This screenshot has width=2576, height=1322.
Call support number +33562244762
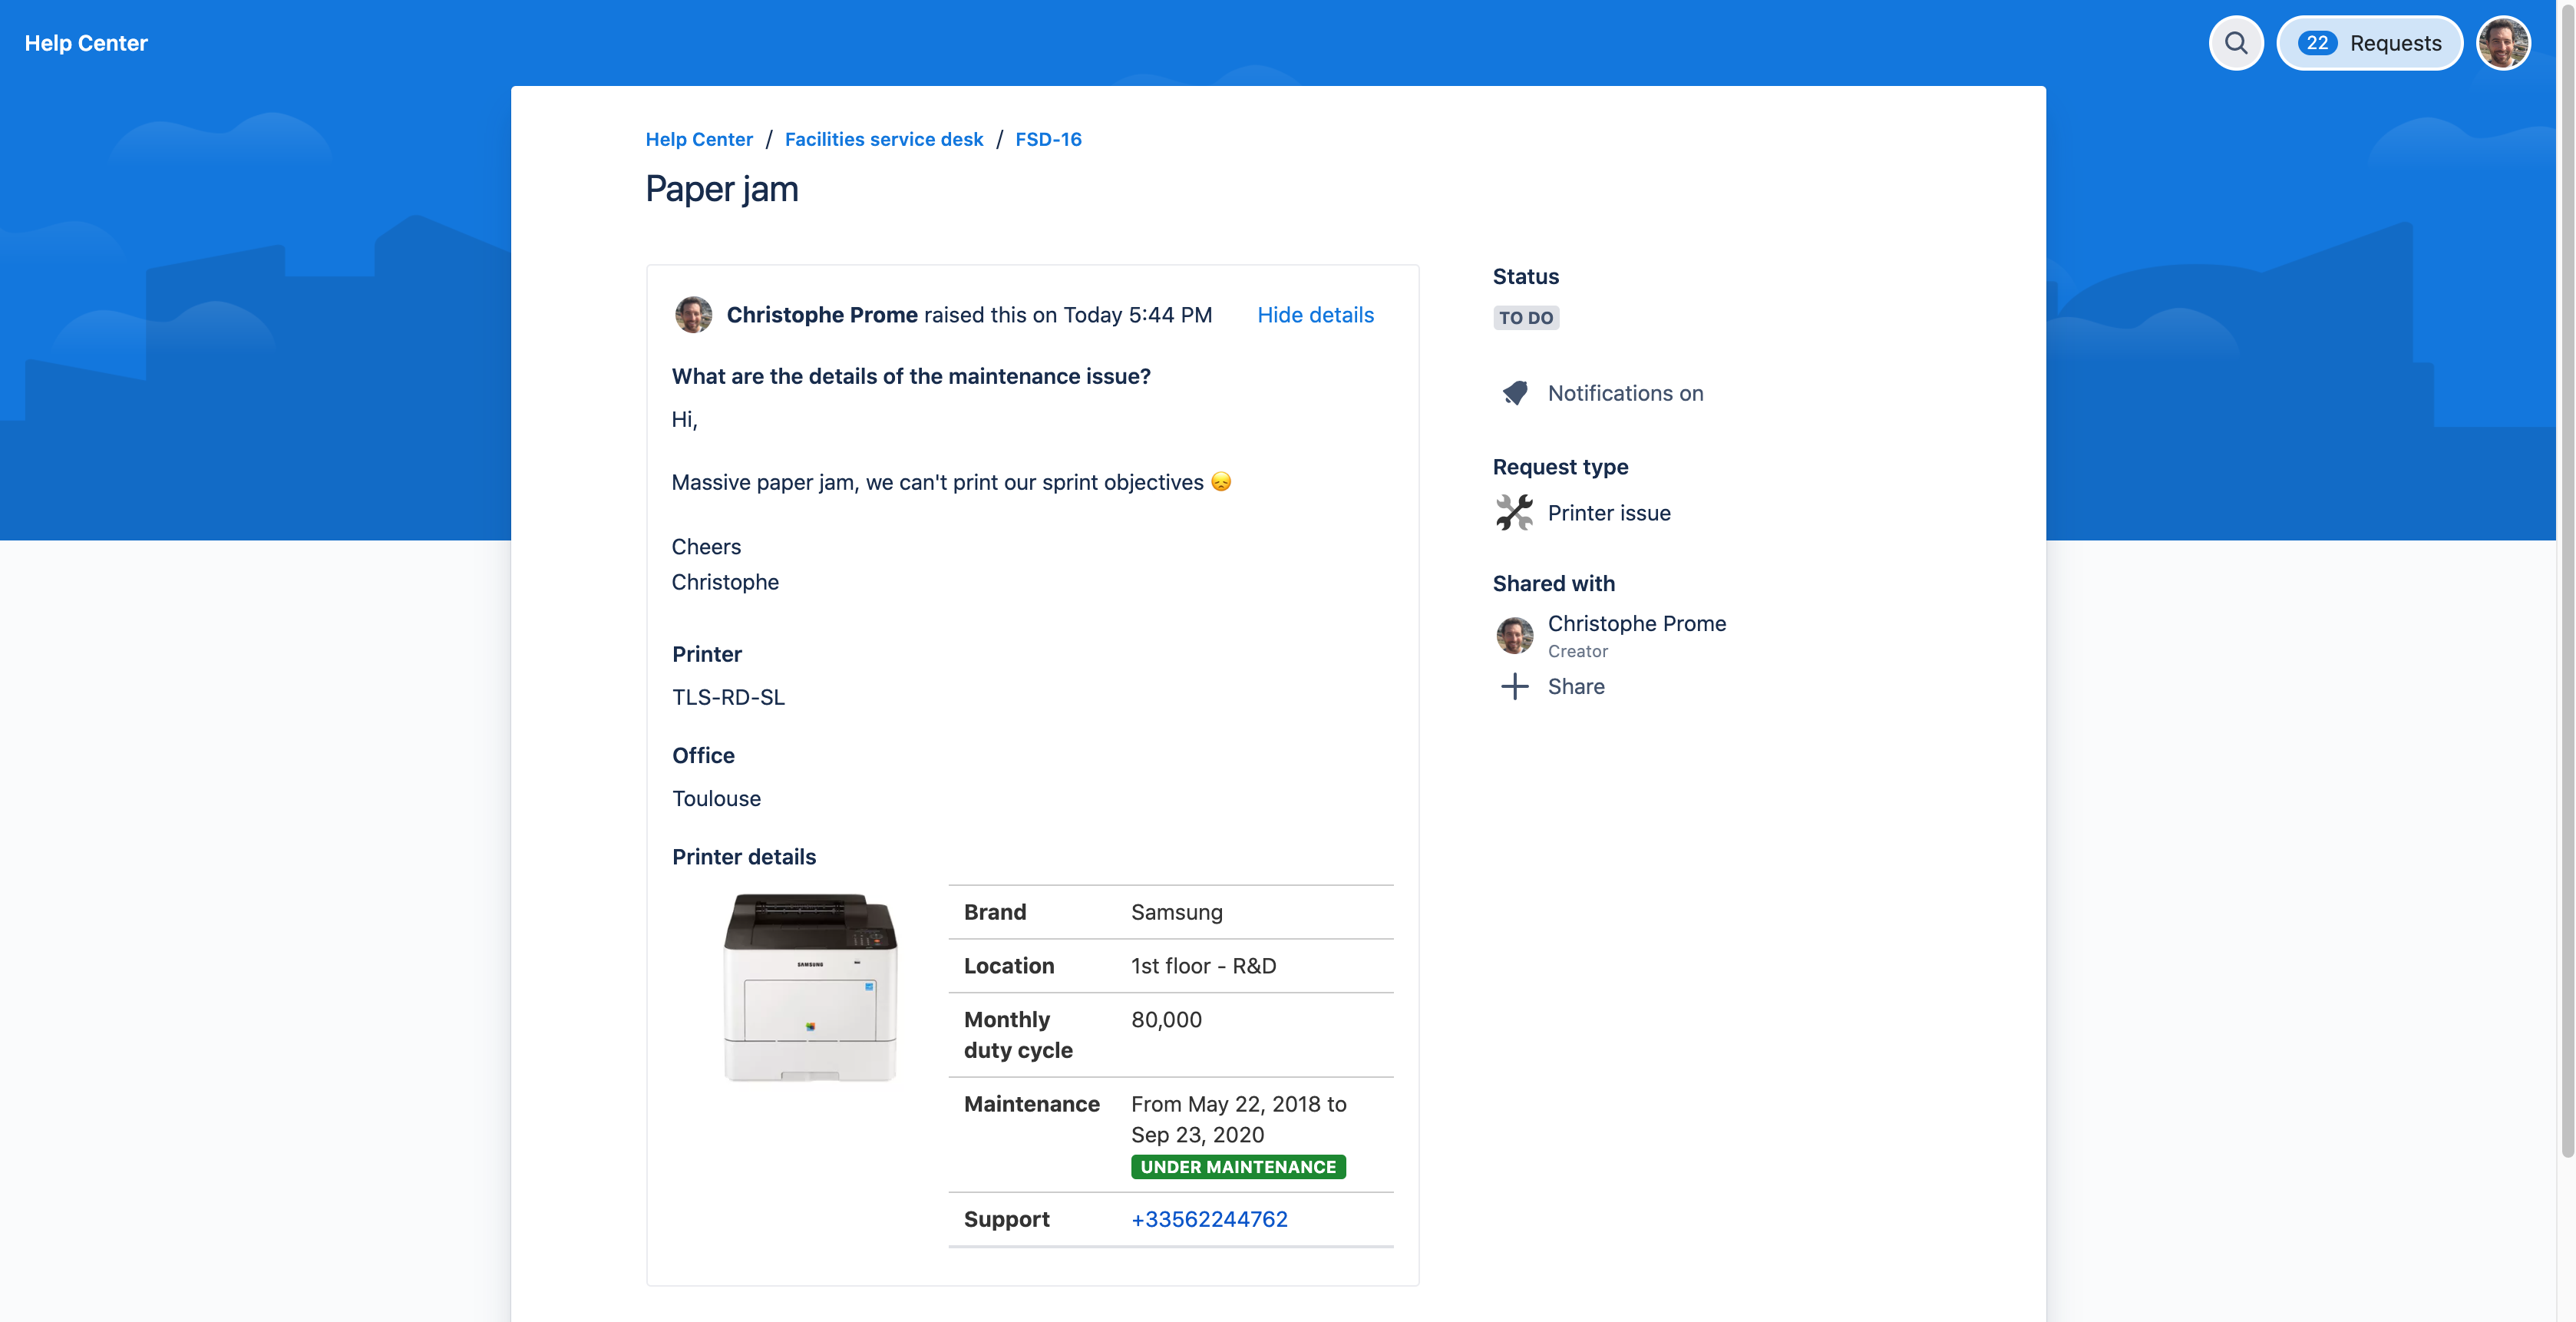pyautogui.click(x=1208, y=1219)
